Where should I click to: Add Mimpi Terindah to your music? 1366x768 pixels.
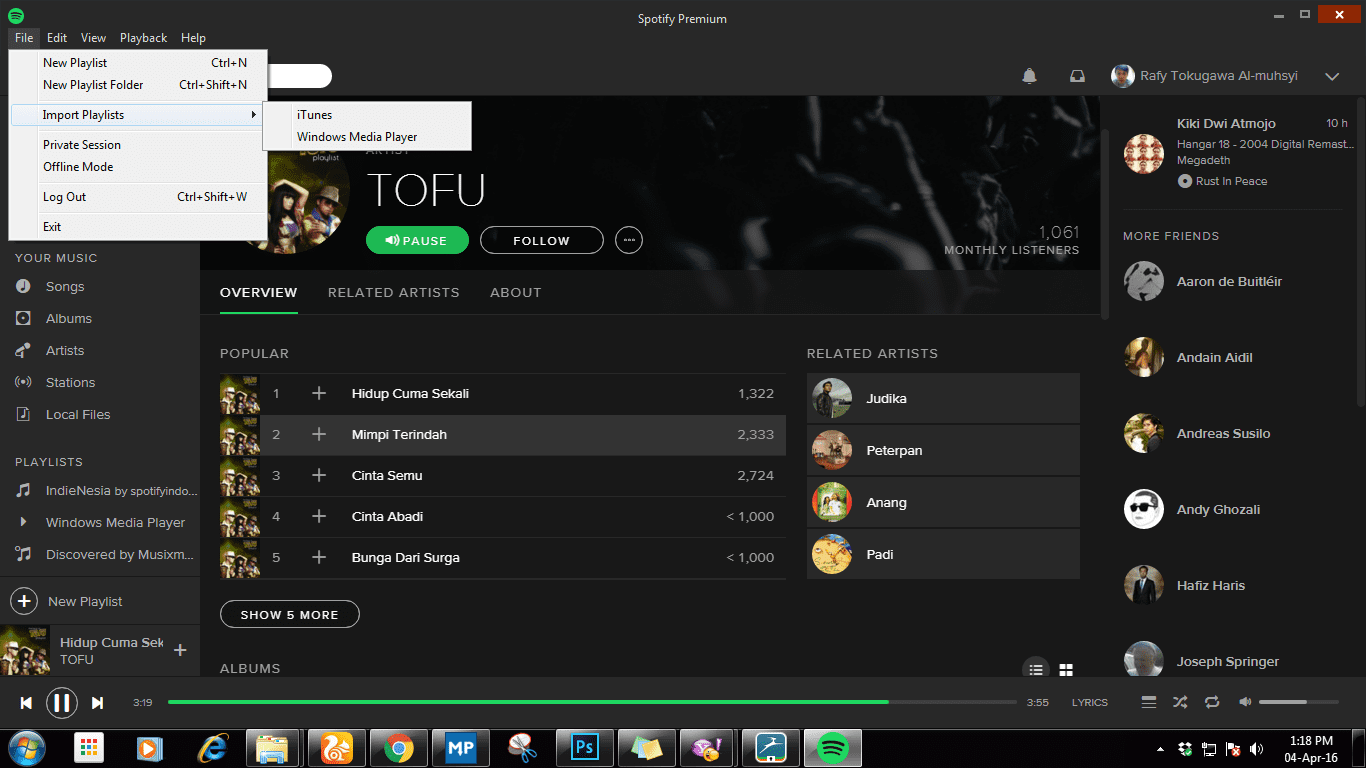319,434
